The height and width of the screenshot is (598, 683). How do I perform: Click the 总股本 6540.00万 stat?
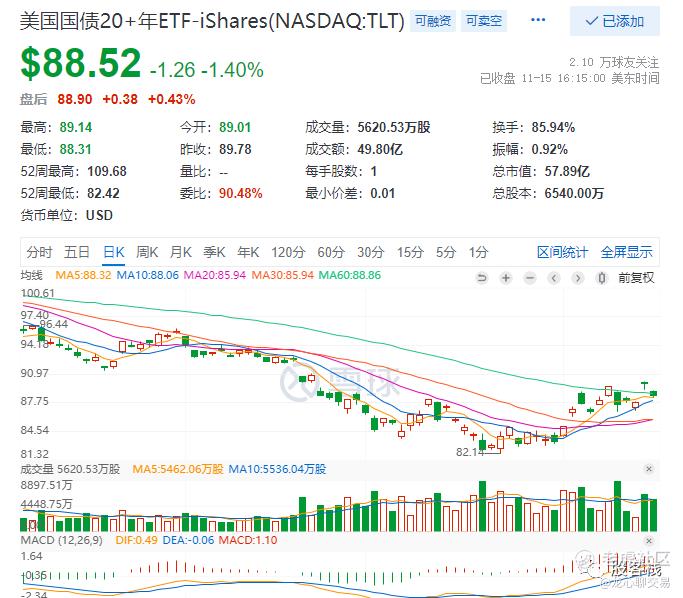[x=548, y=193]
